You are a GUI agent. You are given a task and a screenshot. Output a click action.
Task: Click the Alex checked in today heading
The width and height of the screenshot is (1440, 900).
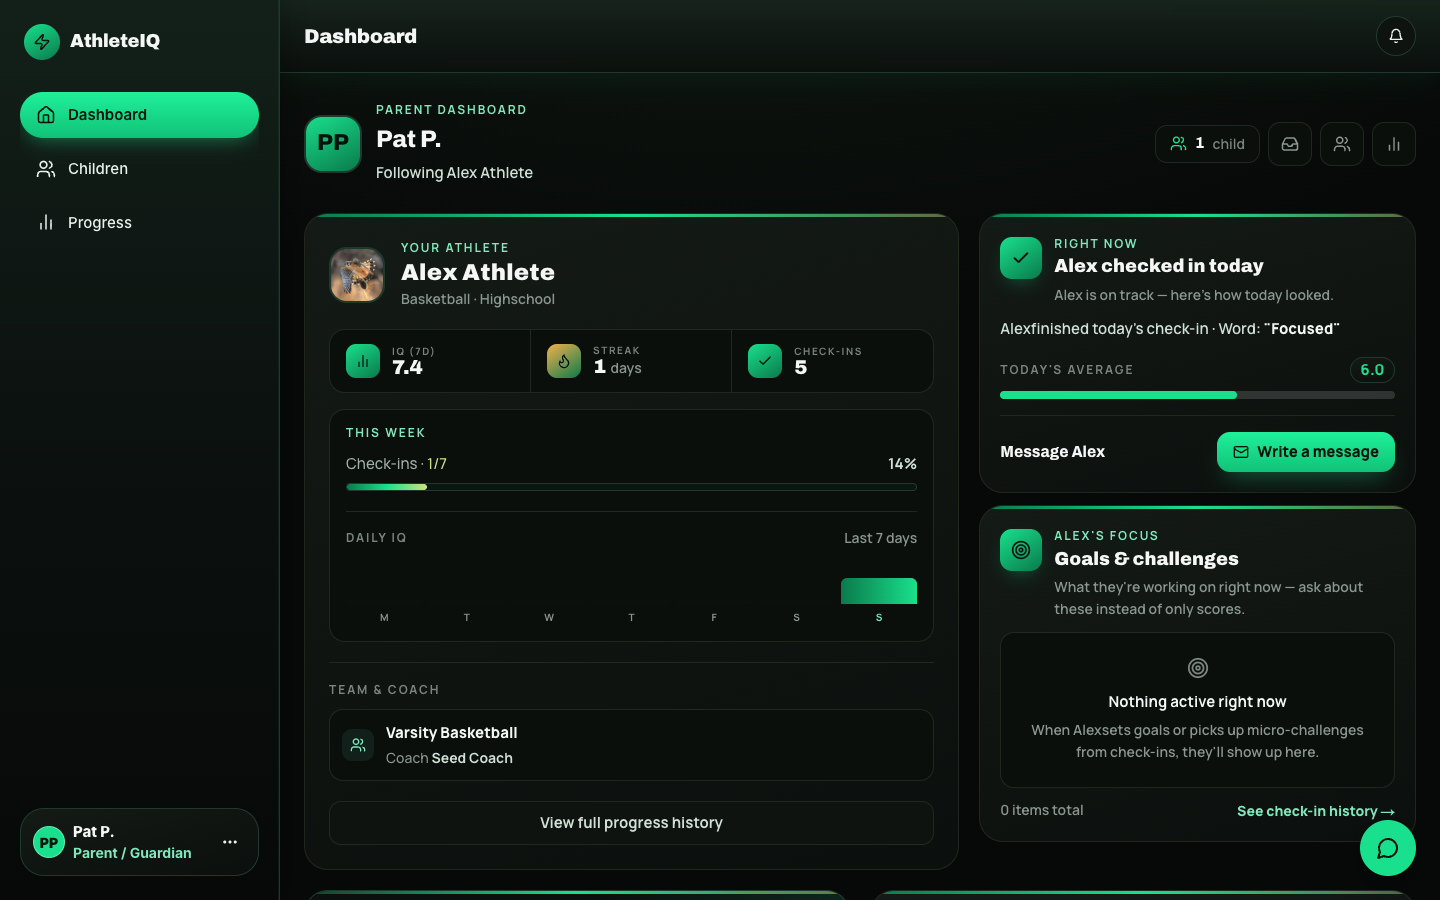(1158, 265)
